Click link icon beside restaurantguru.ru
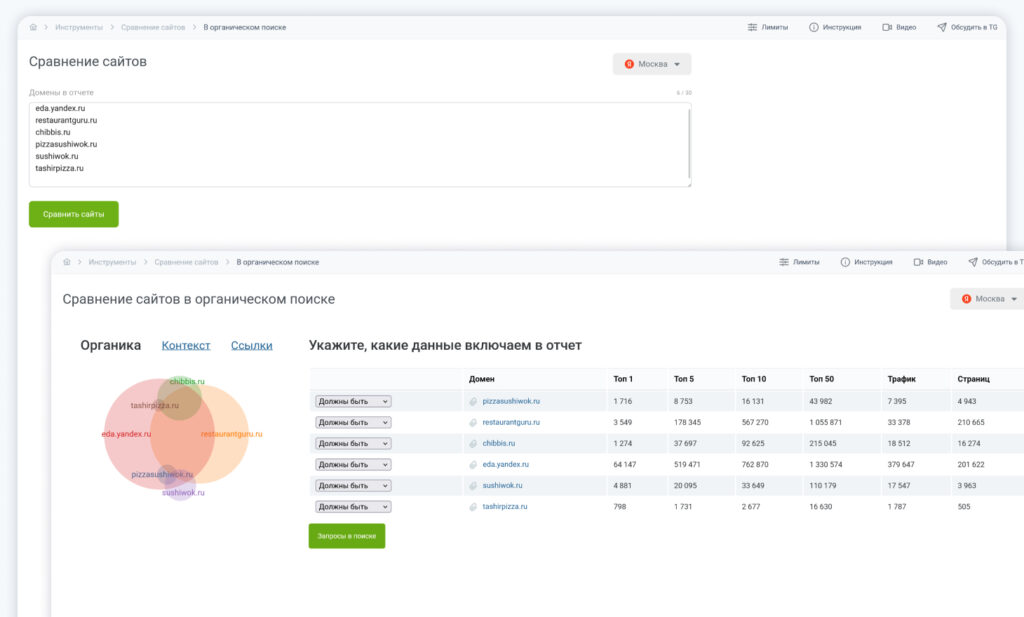1024x617 pixels. pyautogui.click(x=473, y=422)
